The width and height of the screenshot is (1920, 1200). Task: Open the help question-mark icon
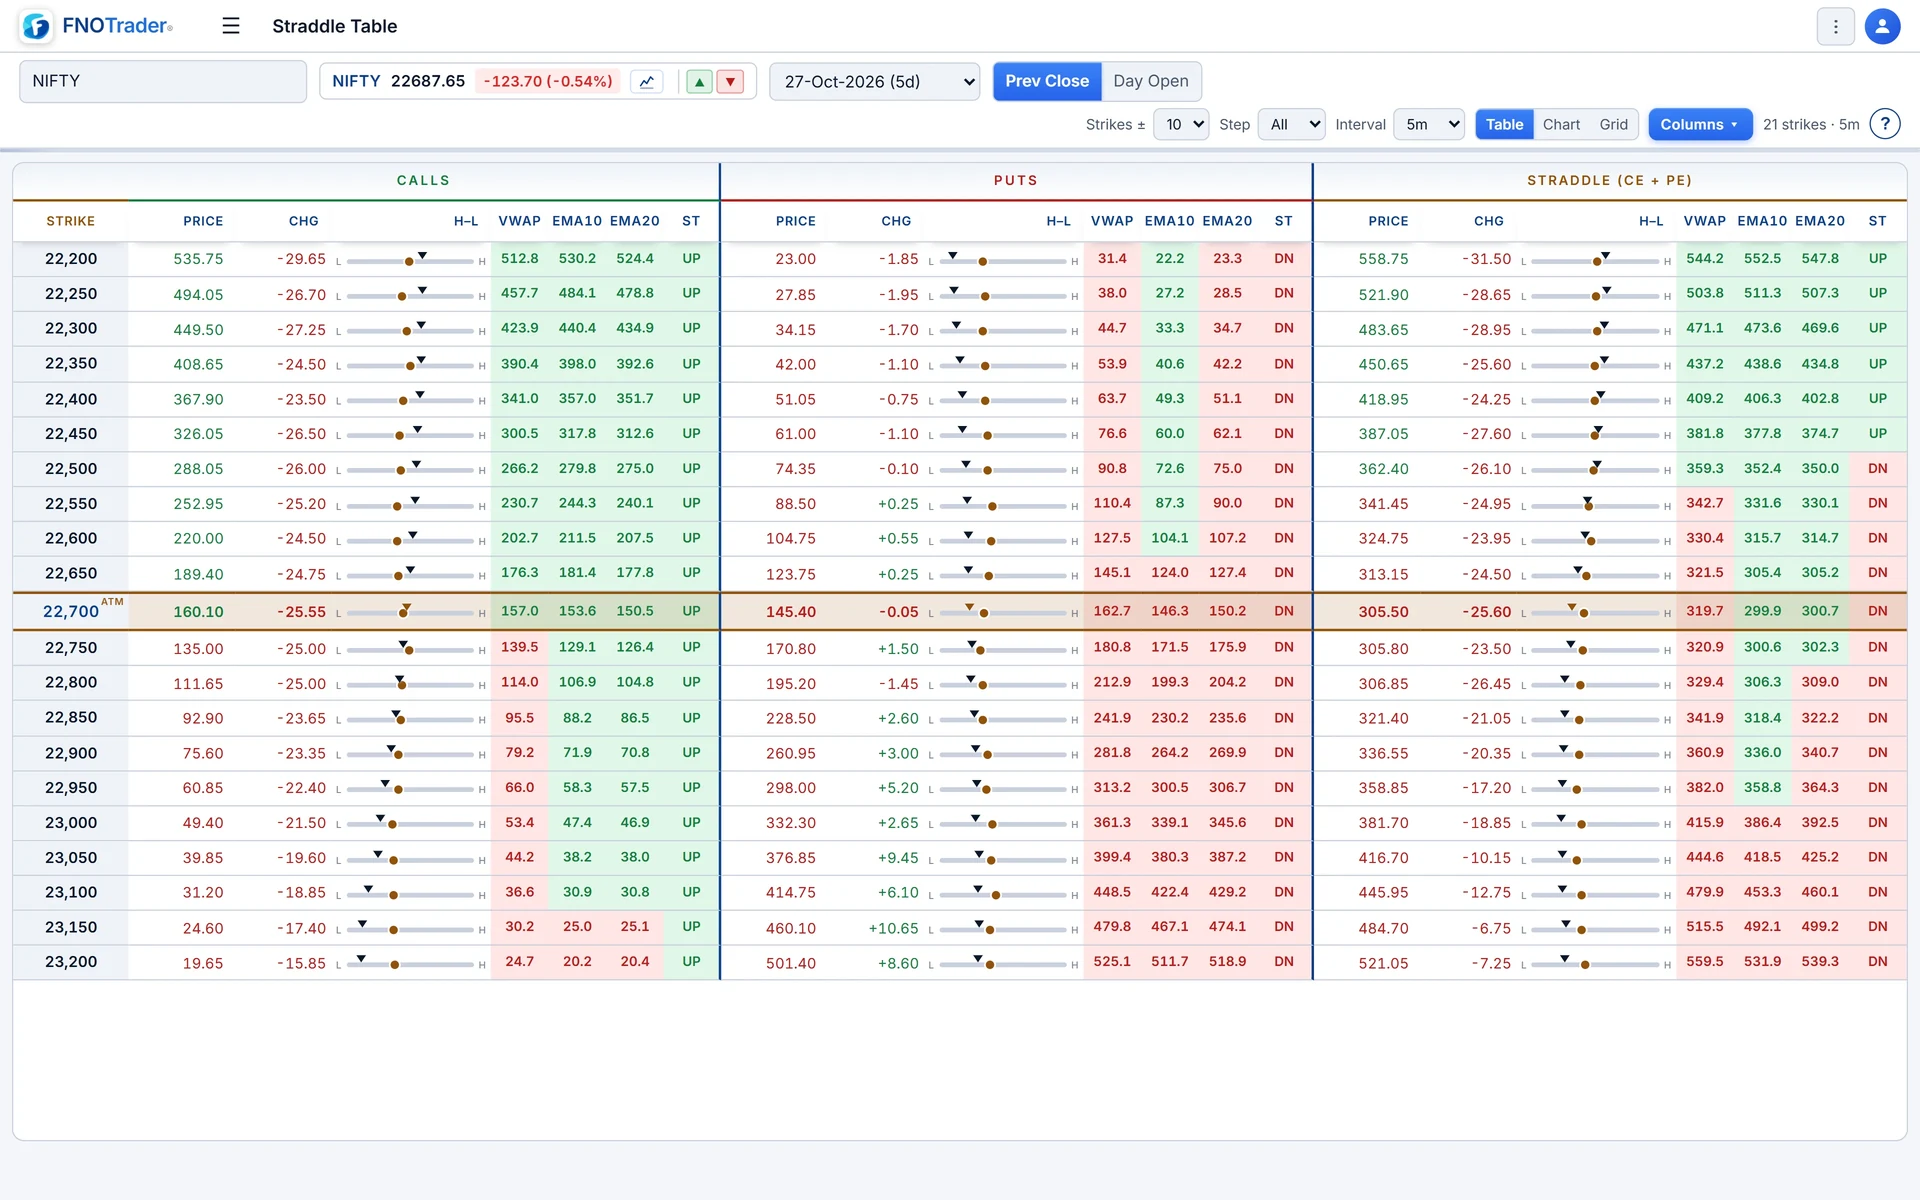(x=1885, y=124)
